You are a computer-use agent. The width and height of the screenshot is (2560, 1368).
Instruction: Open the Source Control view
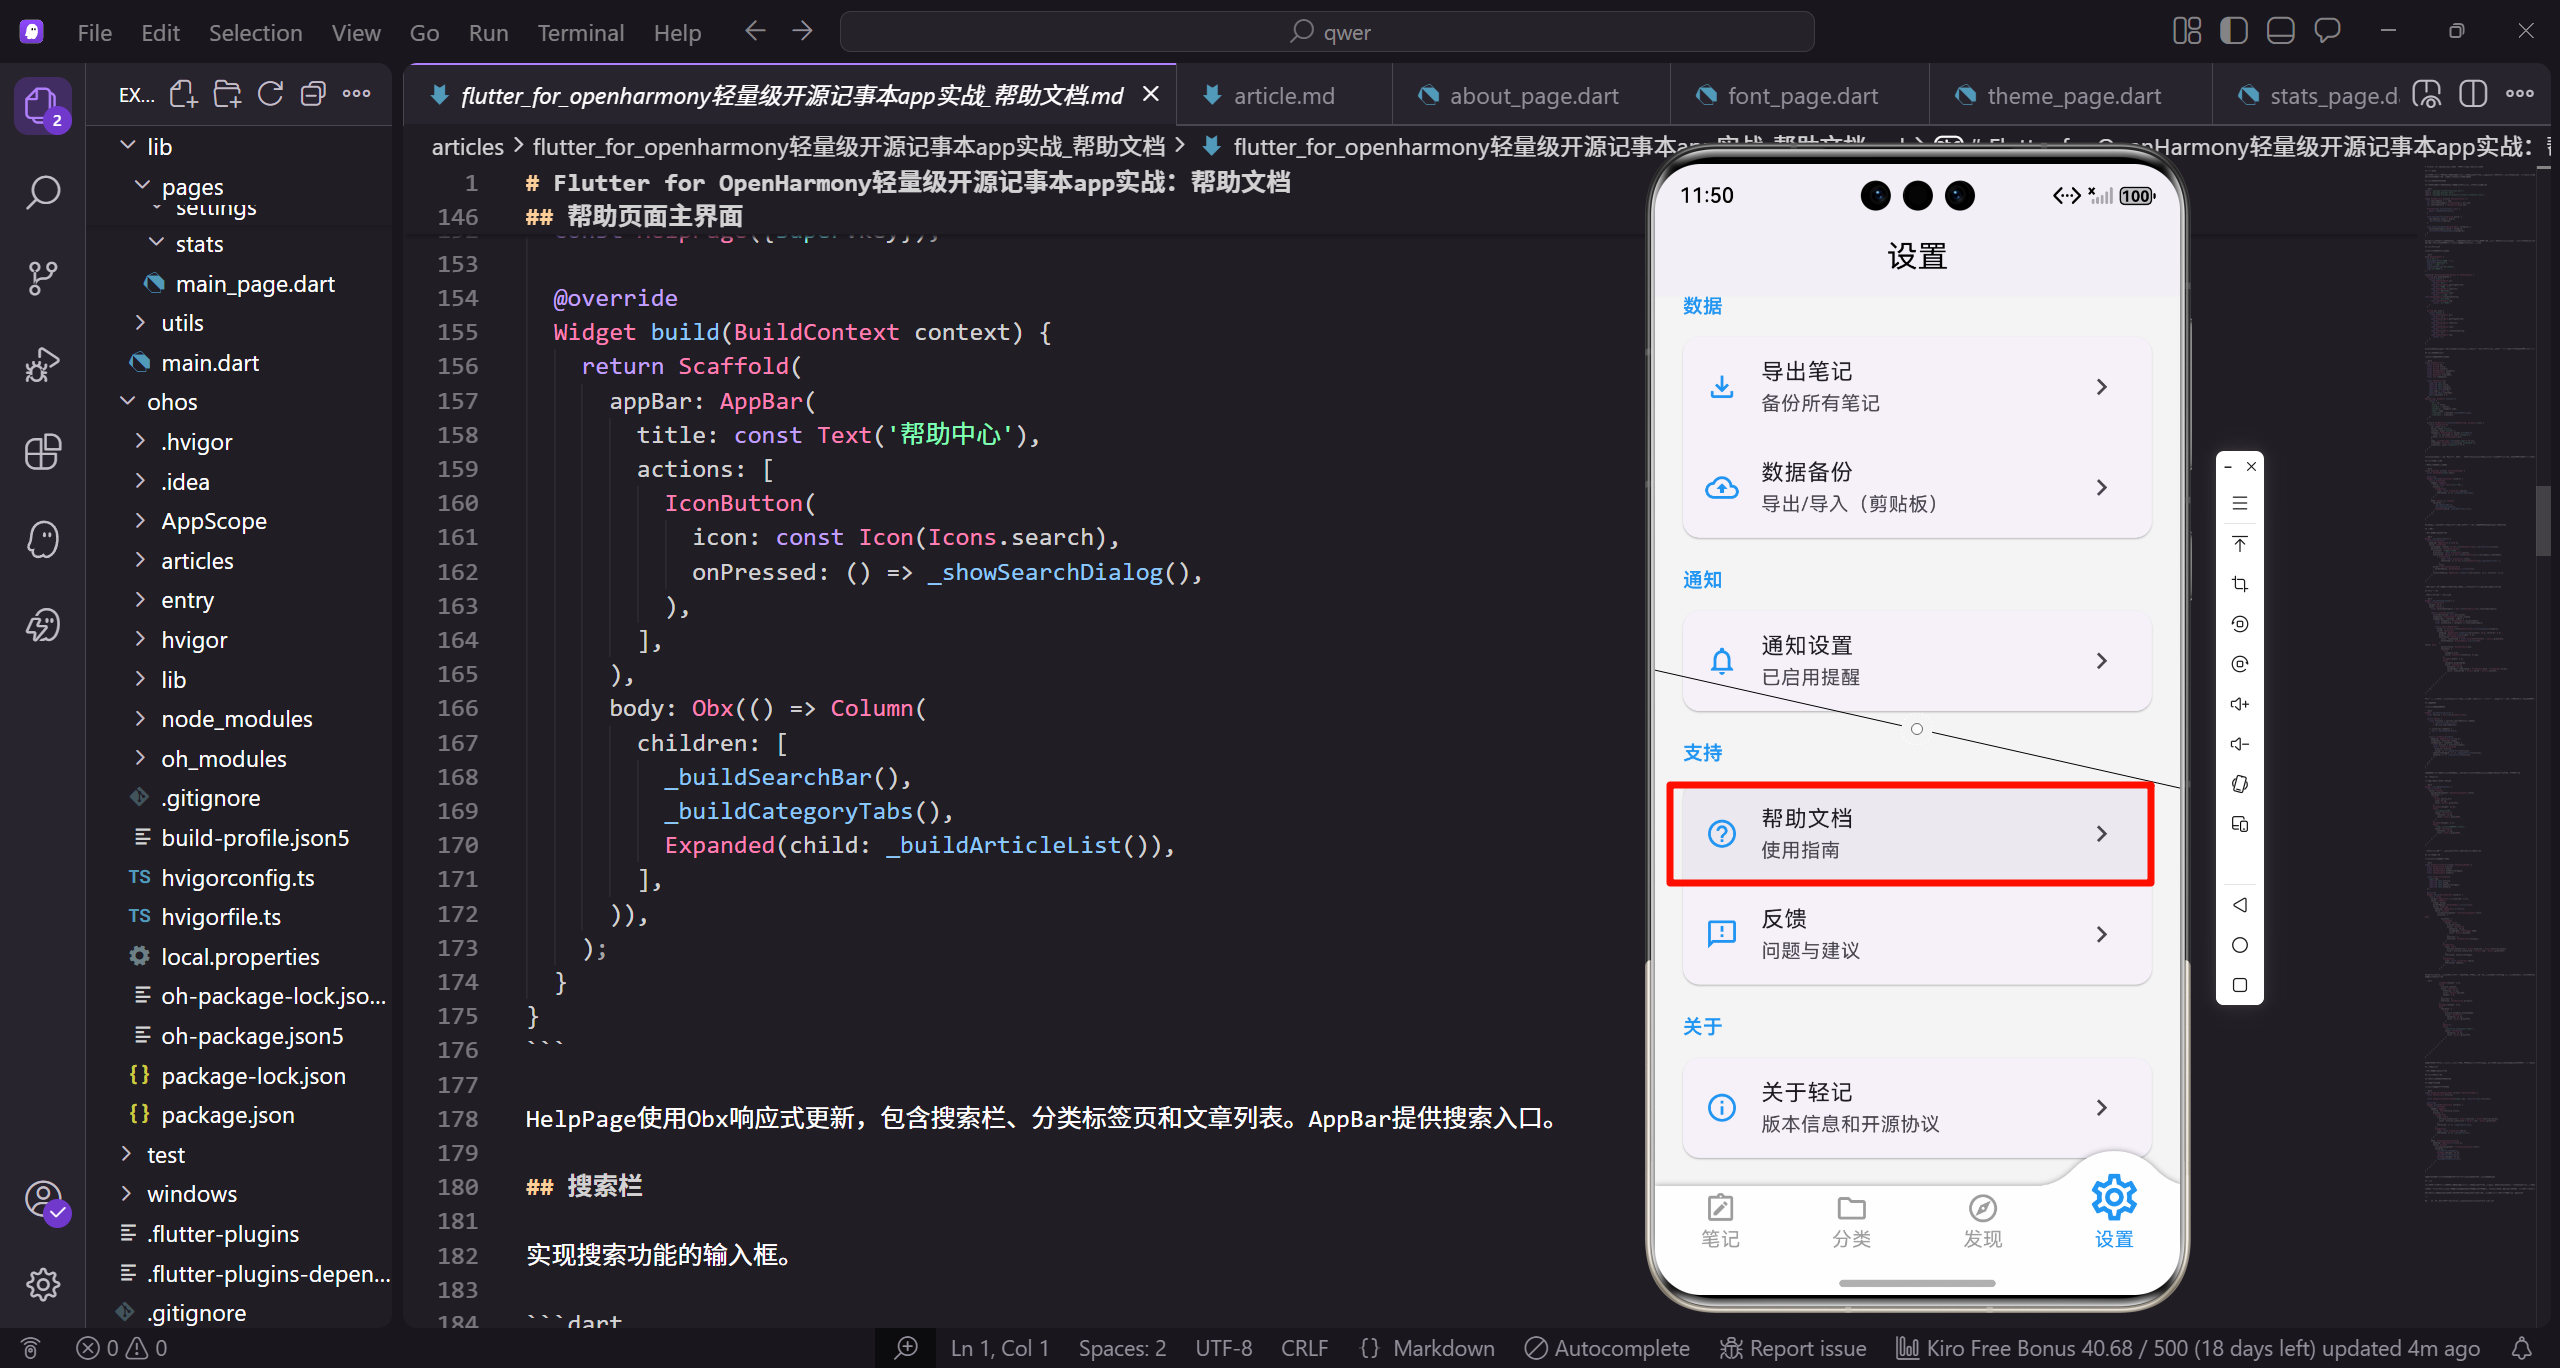tap(43, 277)
